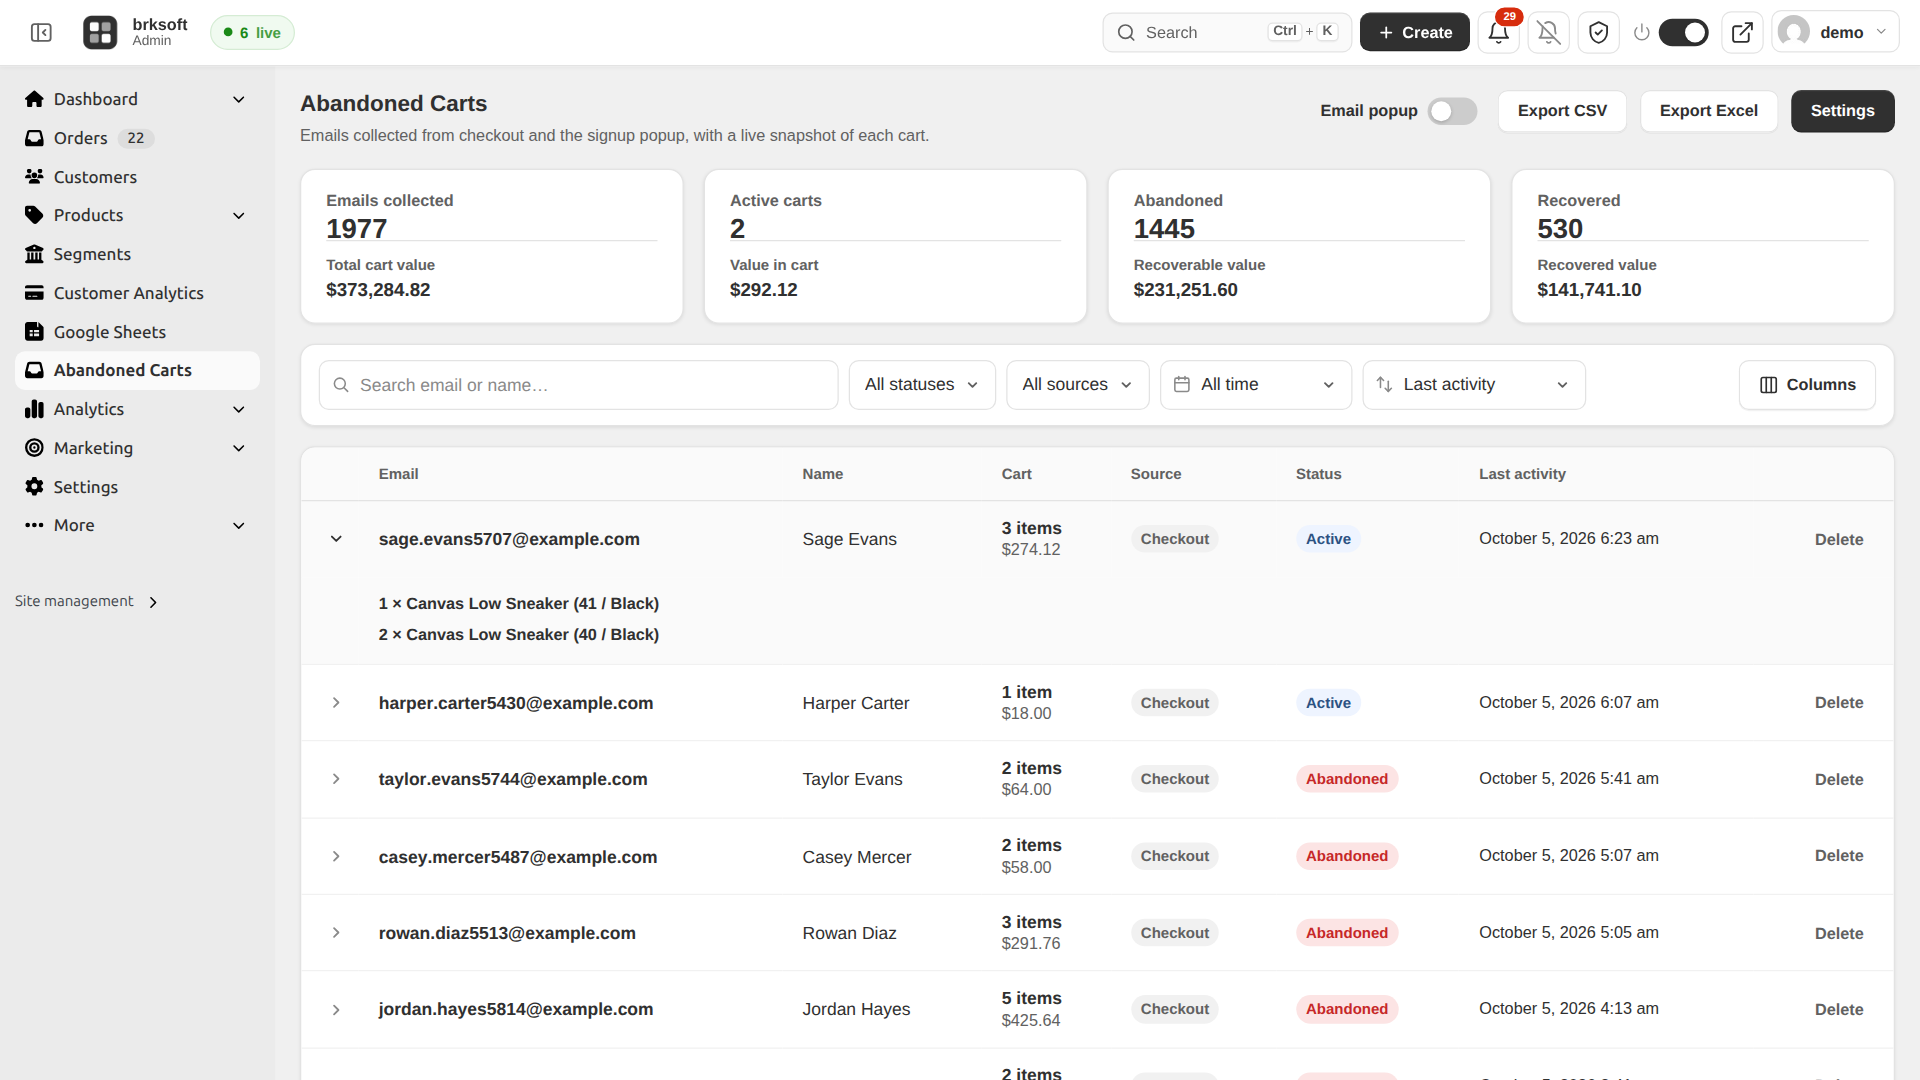Collapse the sidebar panel icon
Viewport: 1920px width, 1080px height.
coord(41,33)
